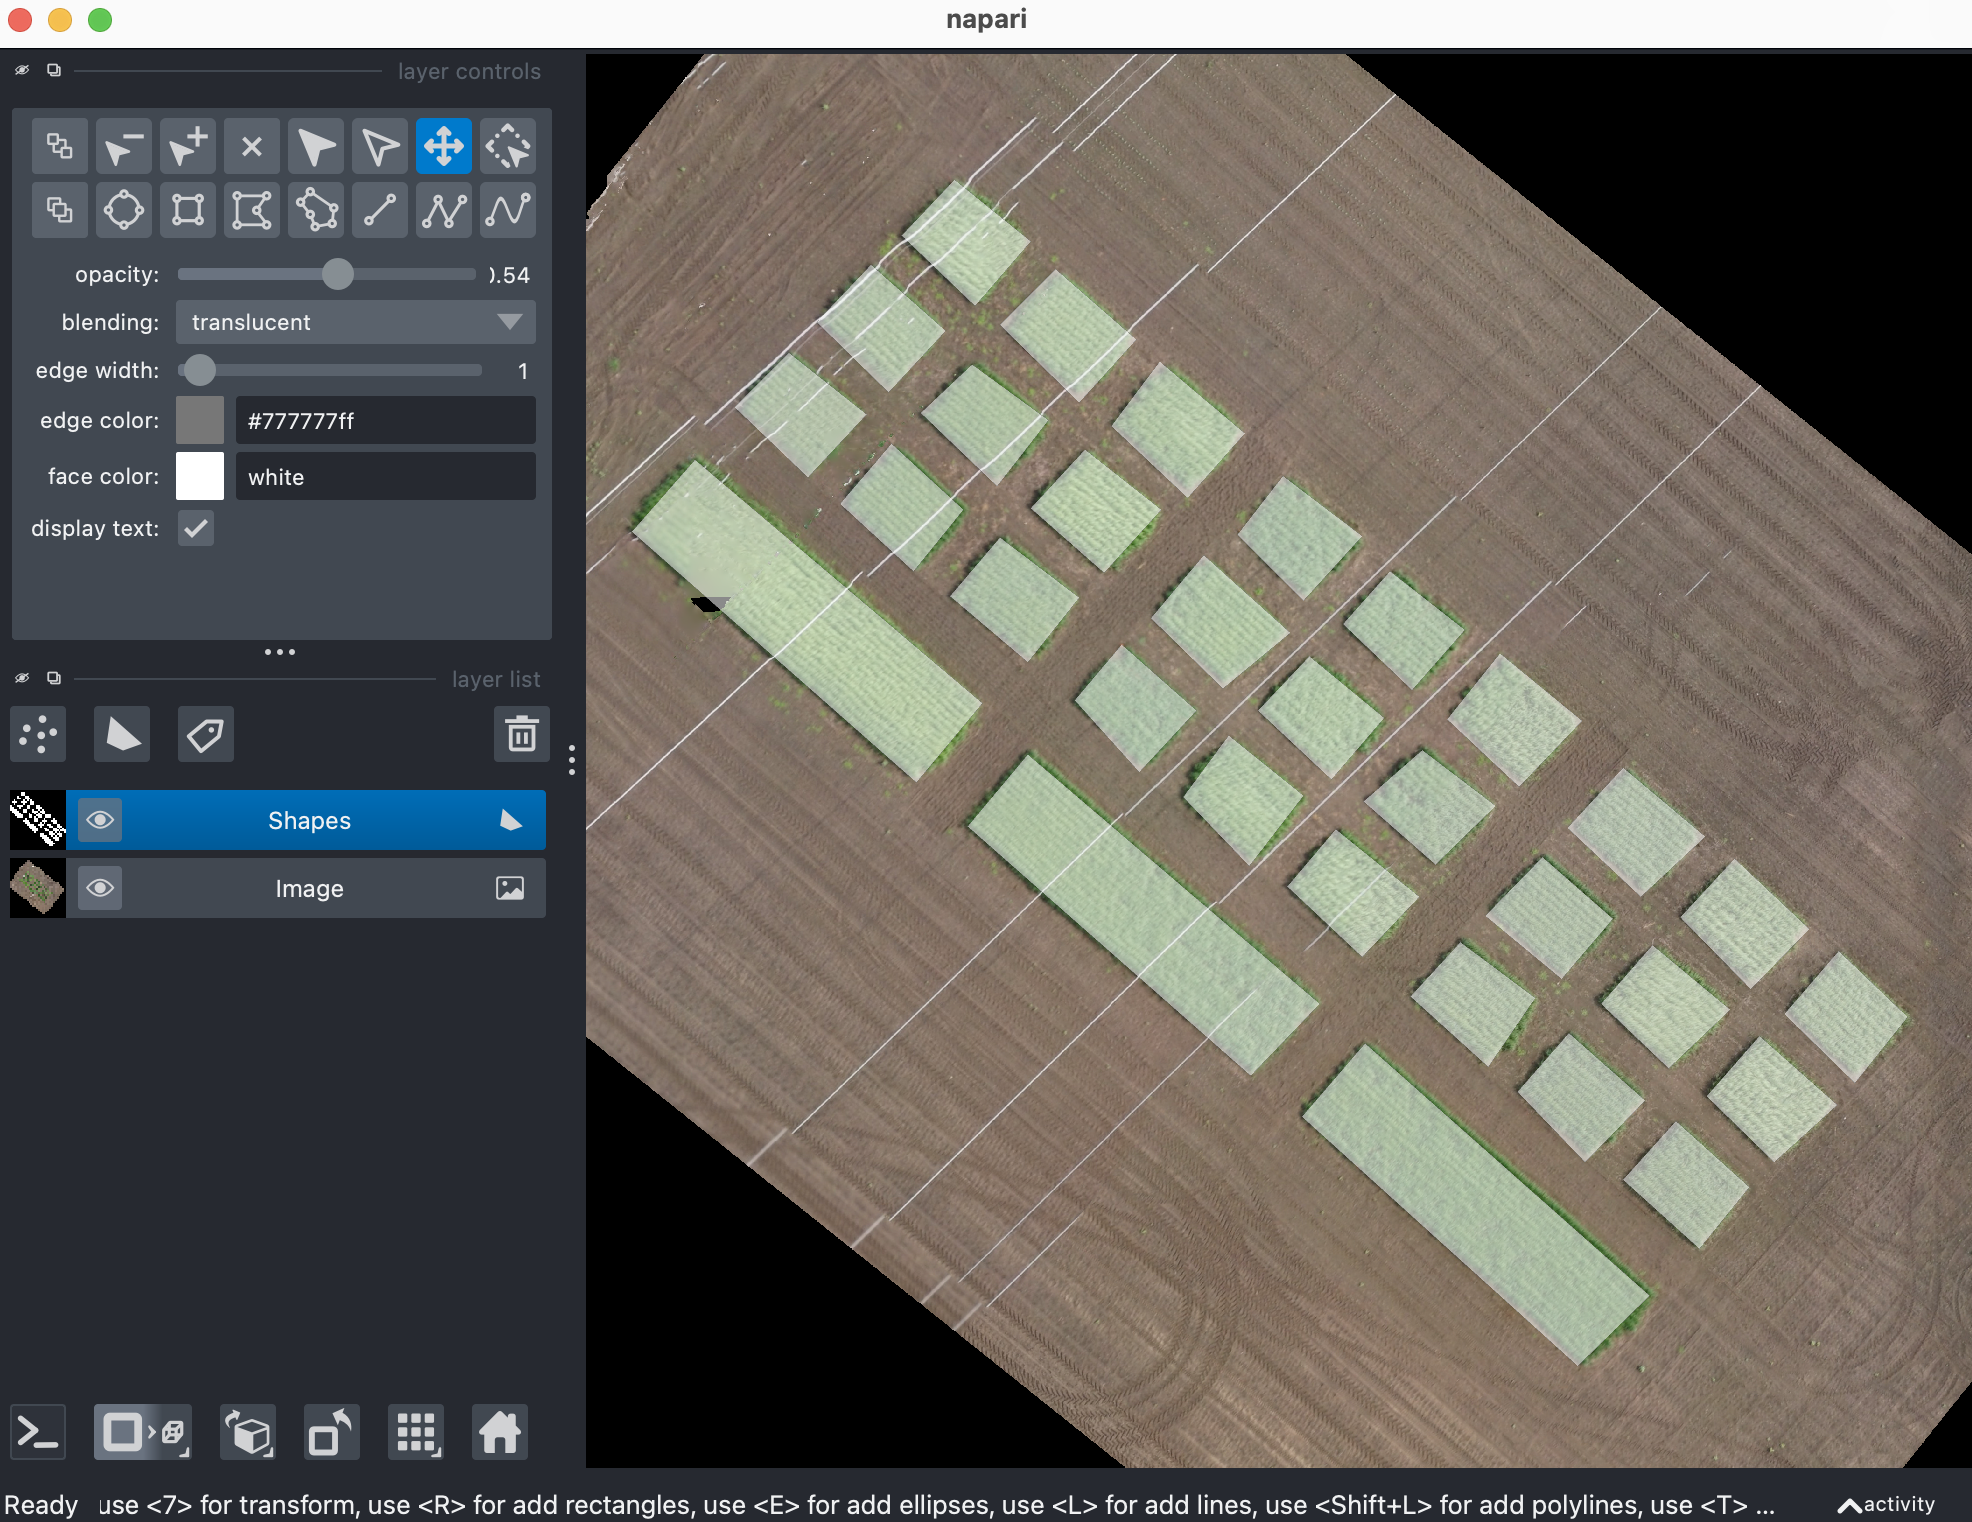This screenshot has height=1522, width=1972.
Task: Activate the transform mode tool
Action: [x=508, y=147]
